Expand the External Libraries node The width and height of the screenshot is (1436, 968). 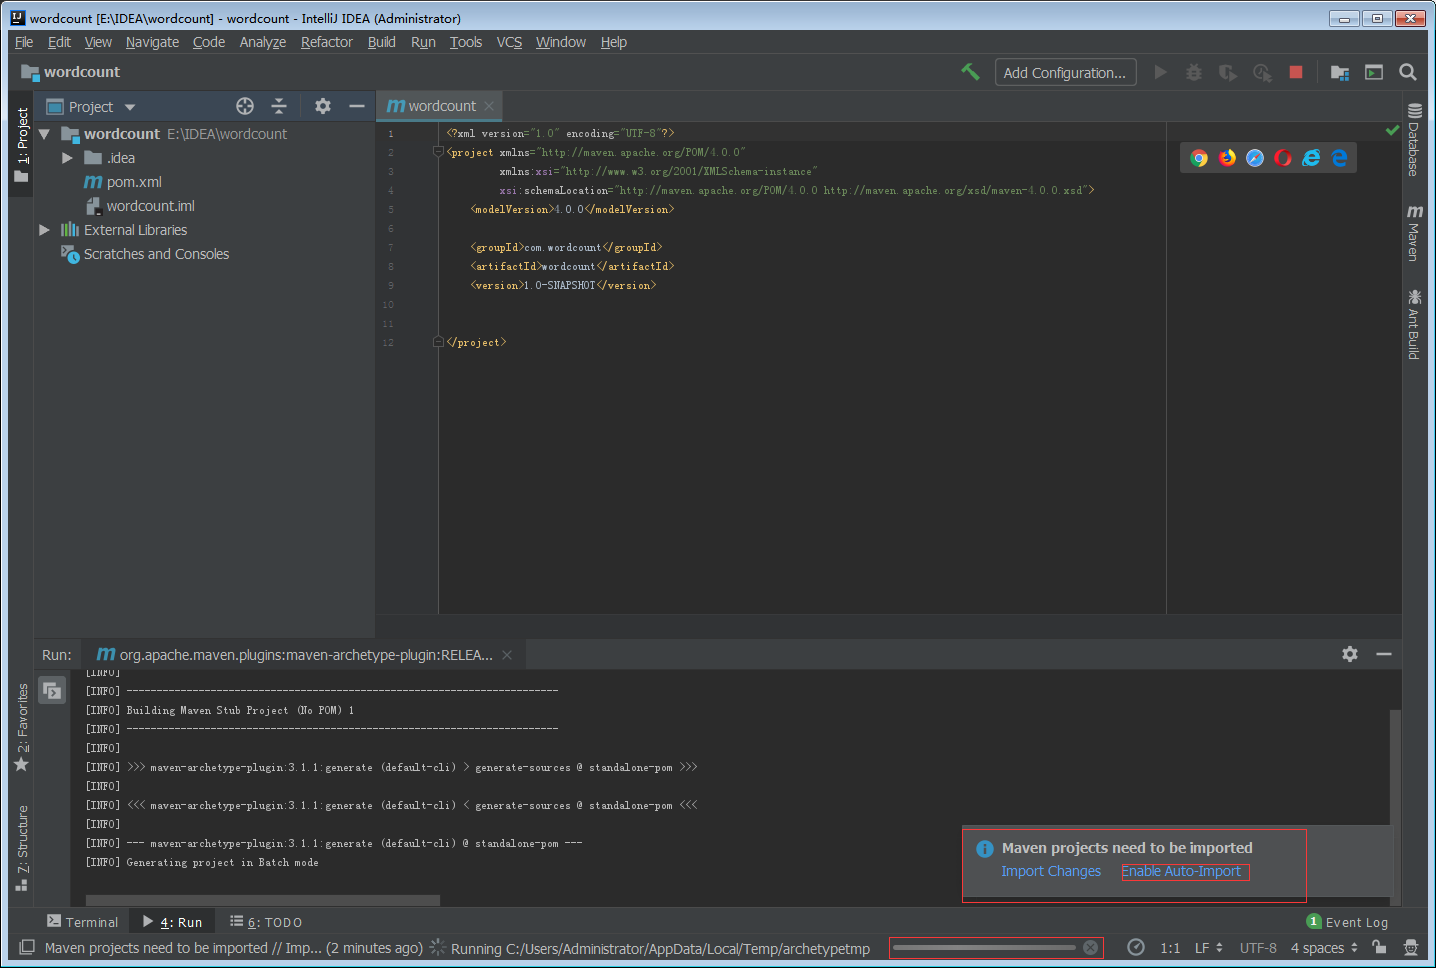tap(44, 230)
